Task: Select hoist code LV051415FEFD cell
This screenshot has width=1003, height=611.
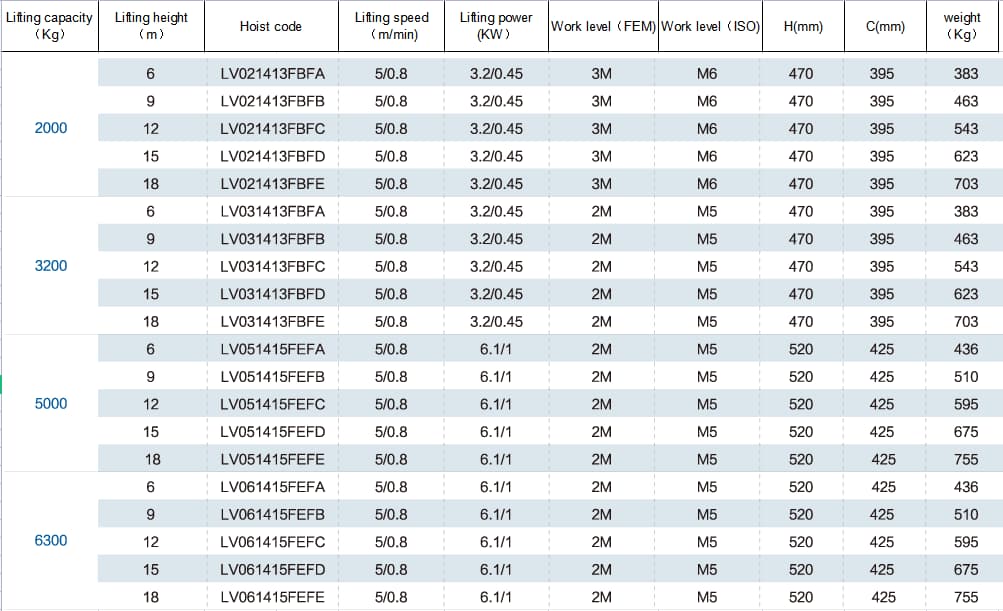Action: pos(272,432)
